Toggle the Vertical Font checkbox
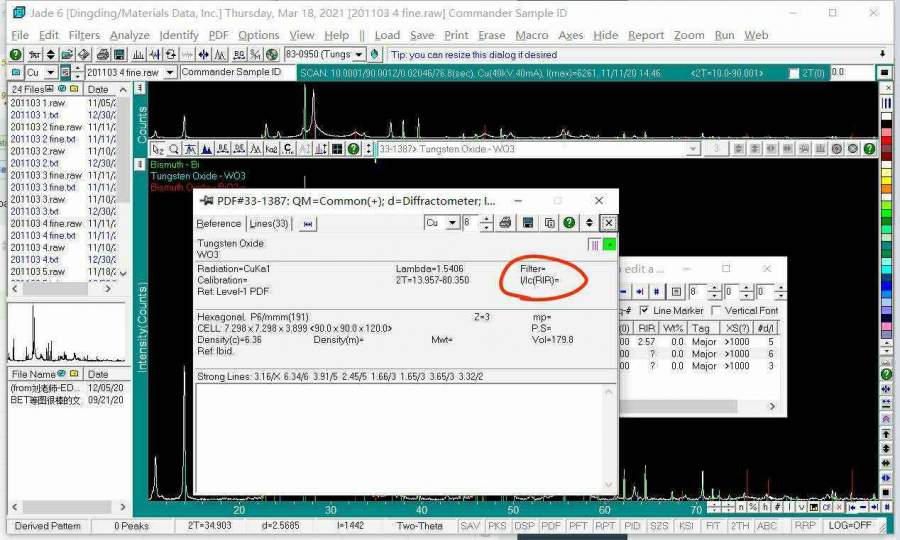 point(716,310)
